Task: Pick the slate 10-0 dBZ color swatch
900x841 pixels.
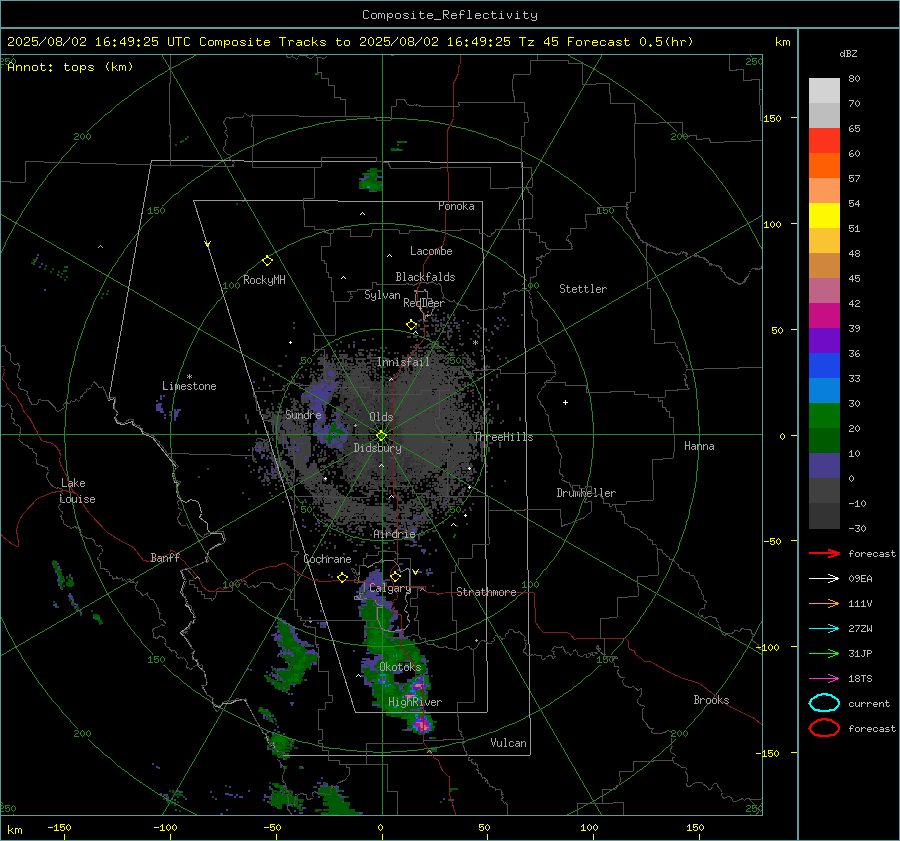Action: [824, 466]
